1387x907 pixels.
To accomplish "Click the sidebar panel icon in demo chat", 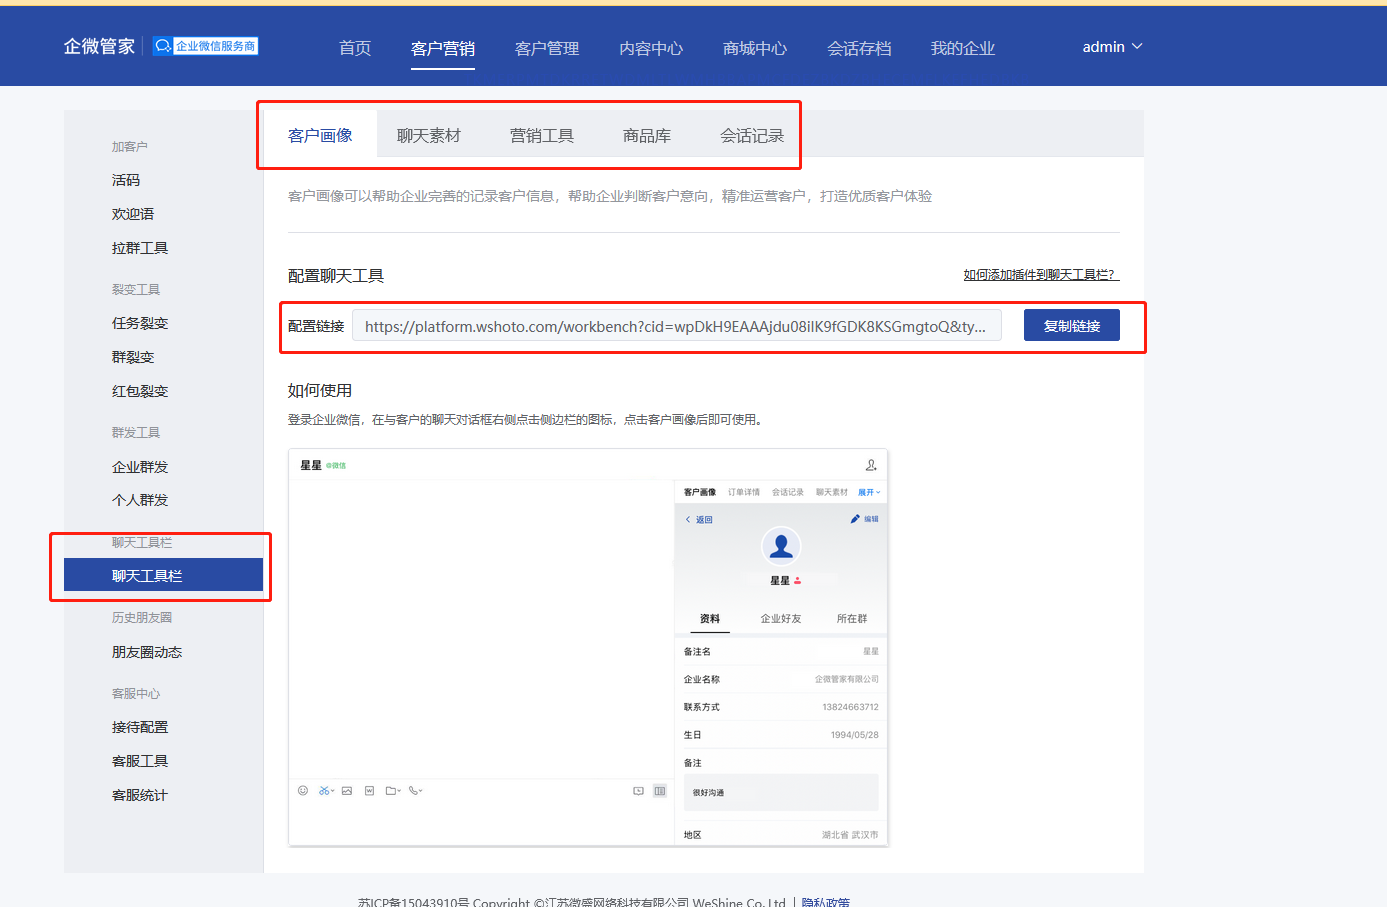I will (660, 791).
